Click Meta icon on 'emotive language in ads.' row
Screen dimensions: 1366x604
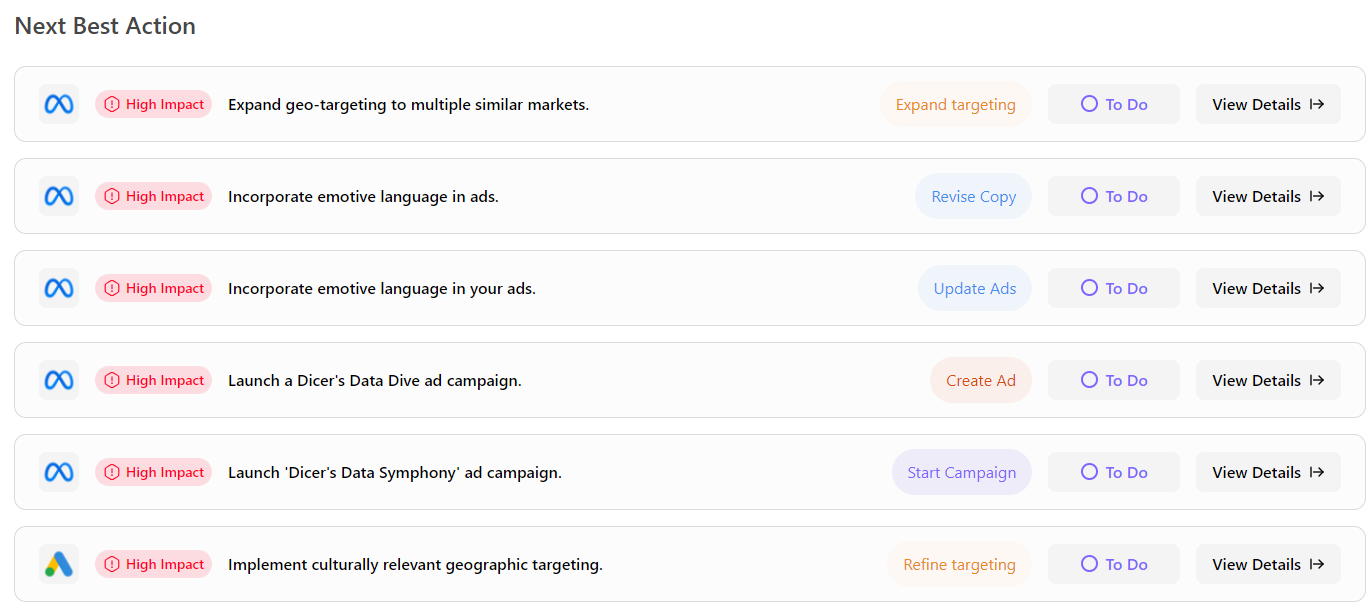click(x=59, y=196)
